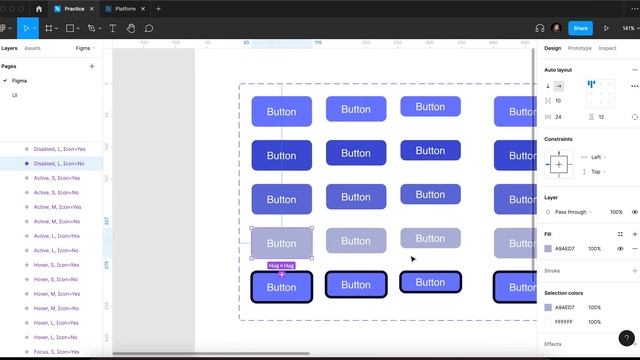Toggle independent padding icon
The height and width of the screenshot is (360, 640).
(x=634, y=117)
